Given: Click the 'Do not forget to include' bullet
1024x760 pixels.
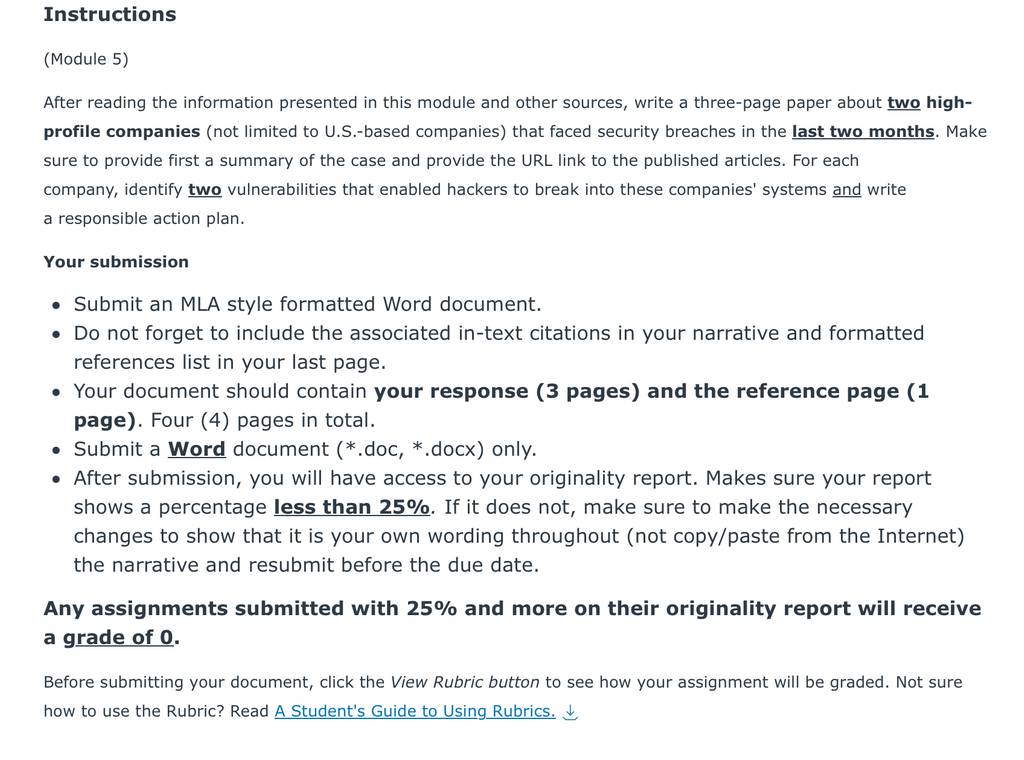Looking at the screenshot, I should pos(499,347).
